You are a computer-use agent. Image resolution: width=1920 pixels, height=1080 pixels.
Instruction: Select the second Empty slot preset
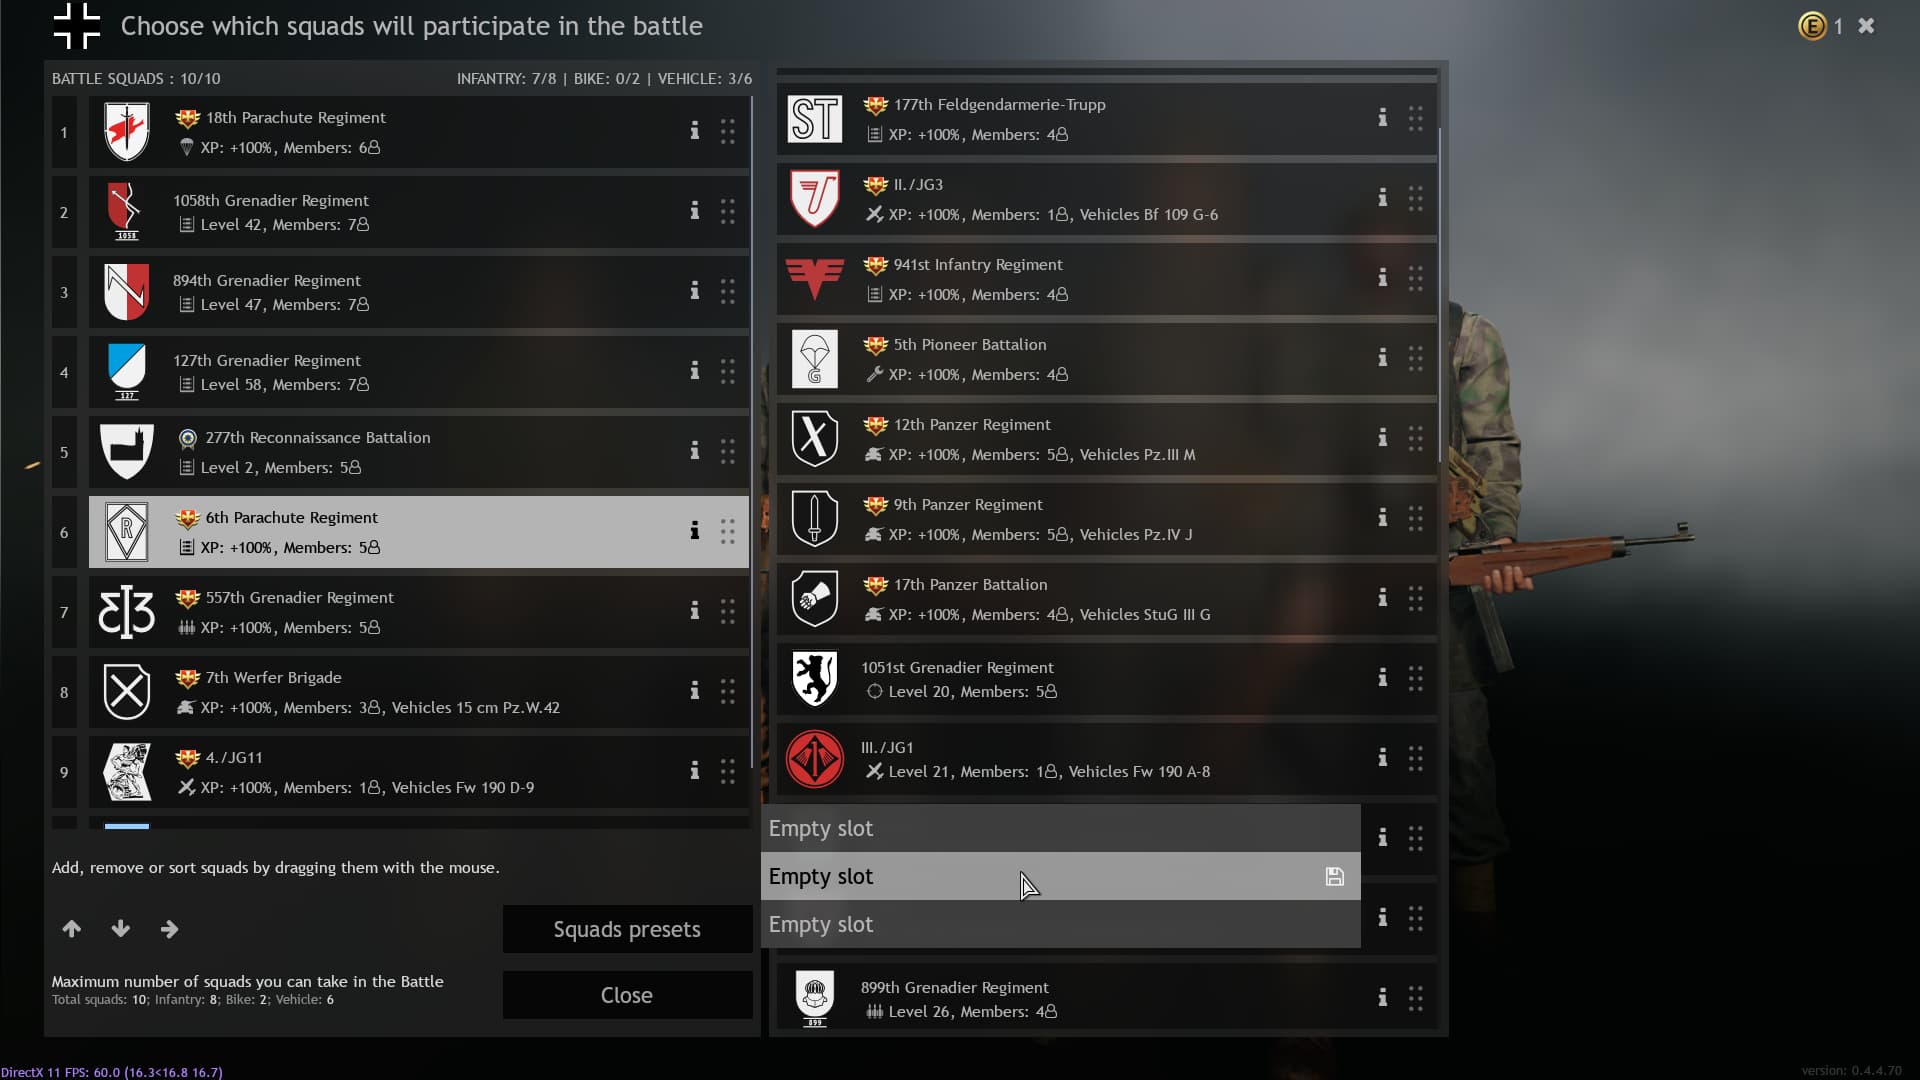tap(1060, 876)
